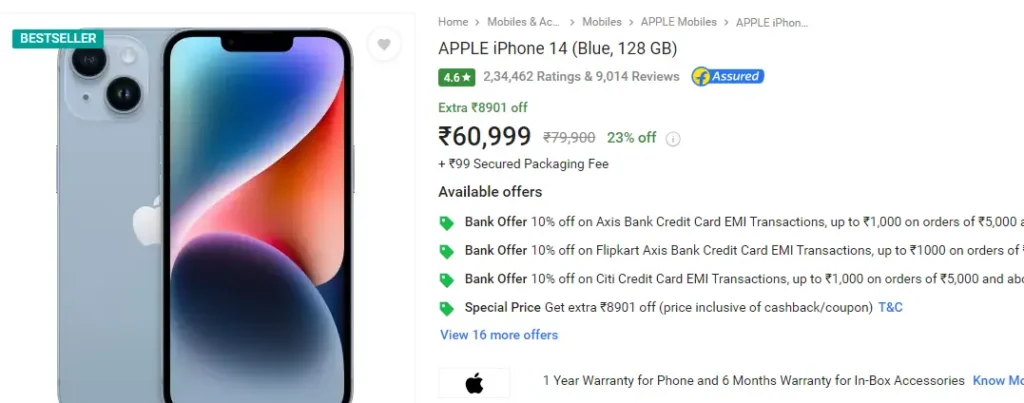Click the BESTSELLER badge on image
Image resolution: width=1024 pixels, height=403 pixels.
pos(57,39)
